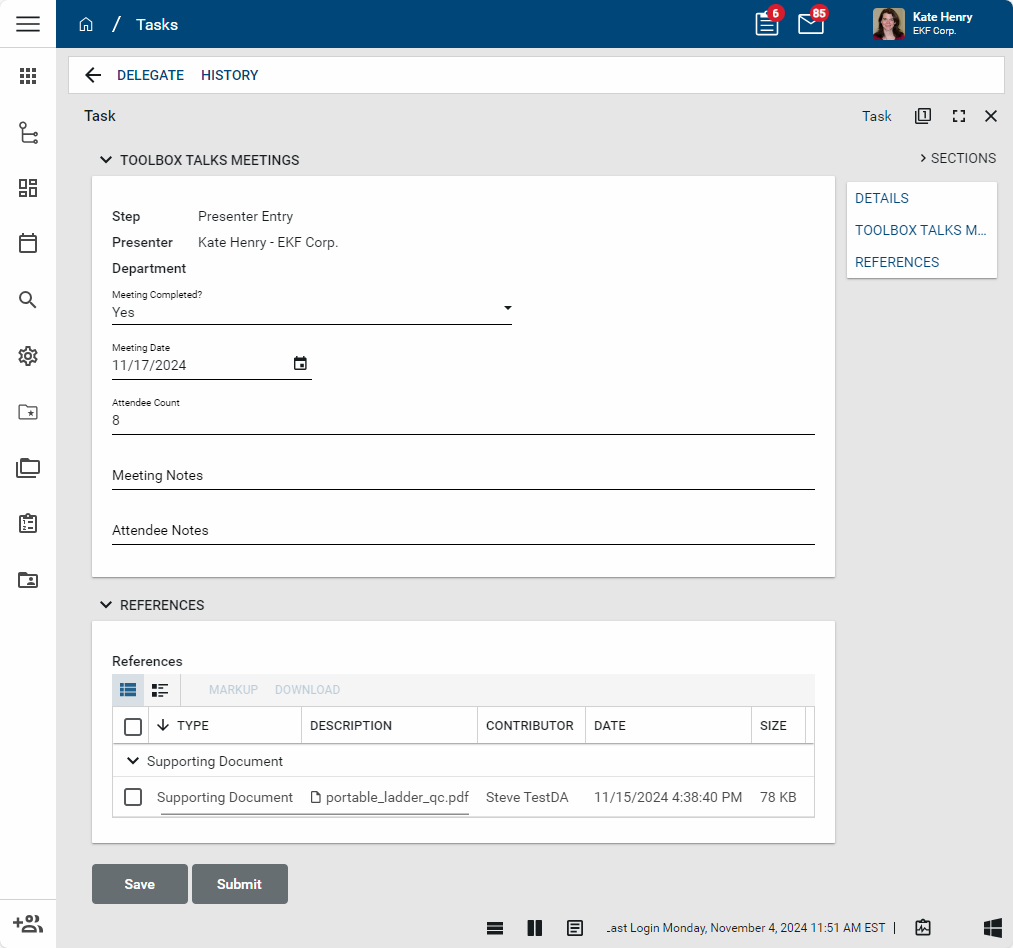Check the select-all references checkbox
The height and width of the screenshot is (948, 1013).
(x=133, y=726)
